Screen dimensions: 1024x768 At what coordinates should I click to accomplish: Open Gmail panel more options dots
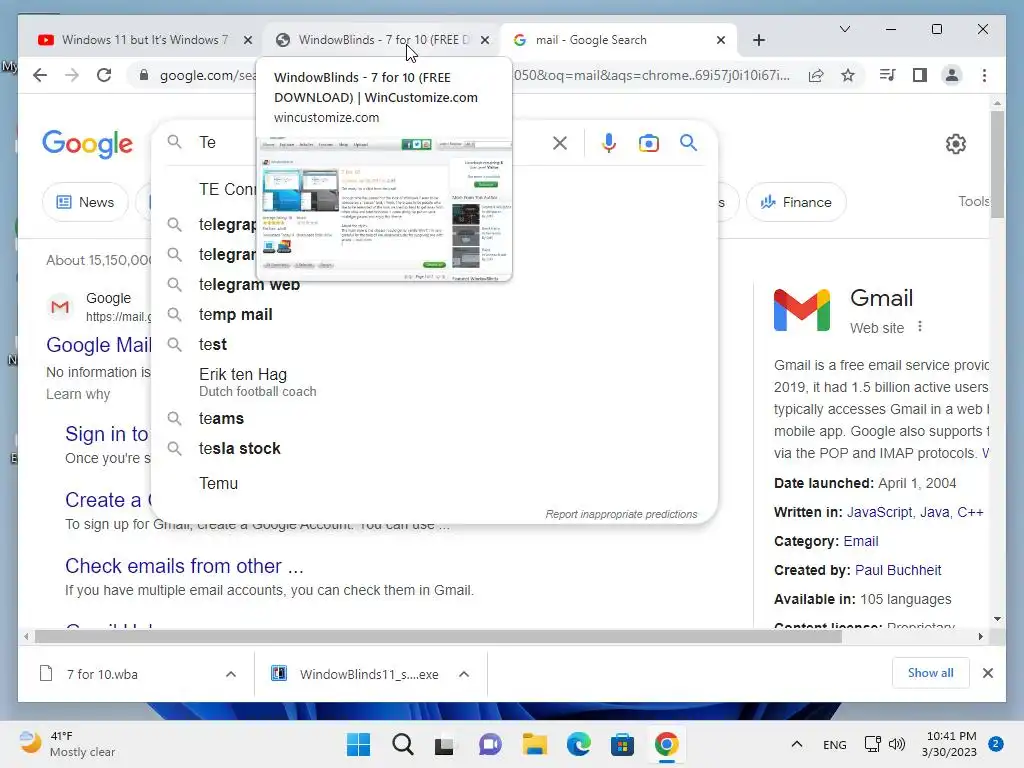click(x=920, y=327)
